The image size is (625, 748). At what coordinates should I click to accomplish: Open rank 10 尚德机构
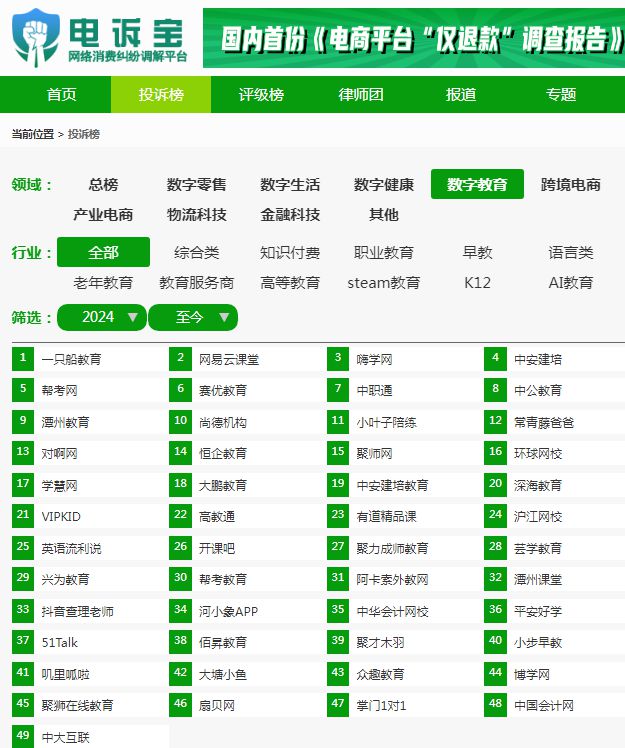pyautogui.click(x=223, y=422)
